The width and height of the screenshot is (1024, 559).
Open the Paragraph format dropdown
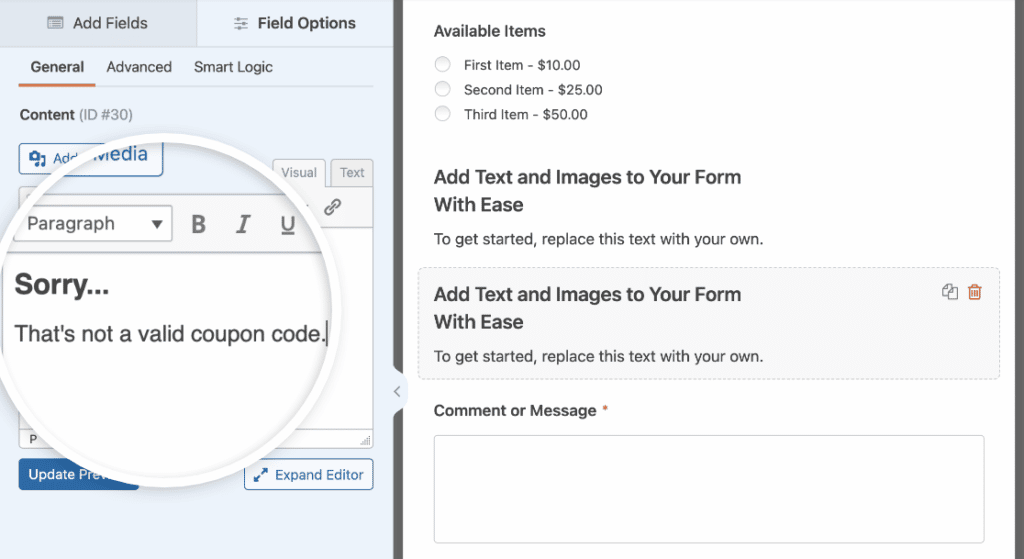(x=95, y=224)
